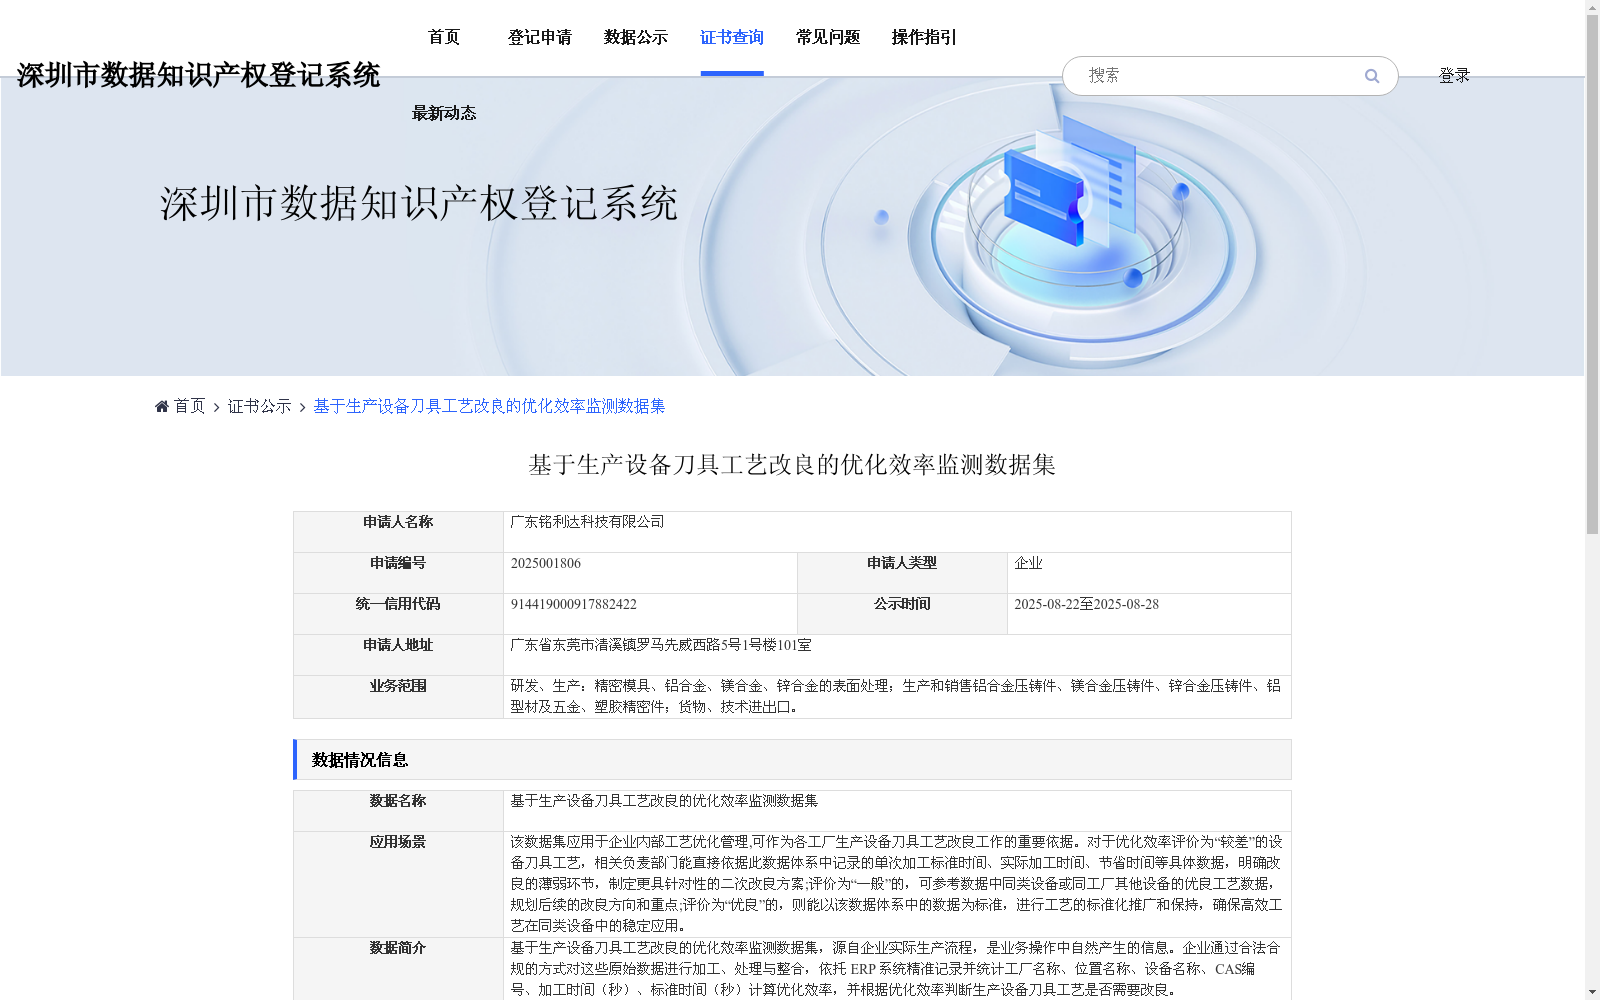Click the 公示时间 label cell

[902, 614]
